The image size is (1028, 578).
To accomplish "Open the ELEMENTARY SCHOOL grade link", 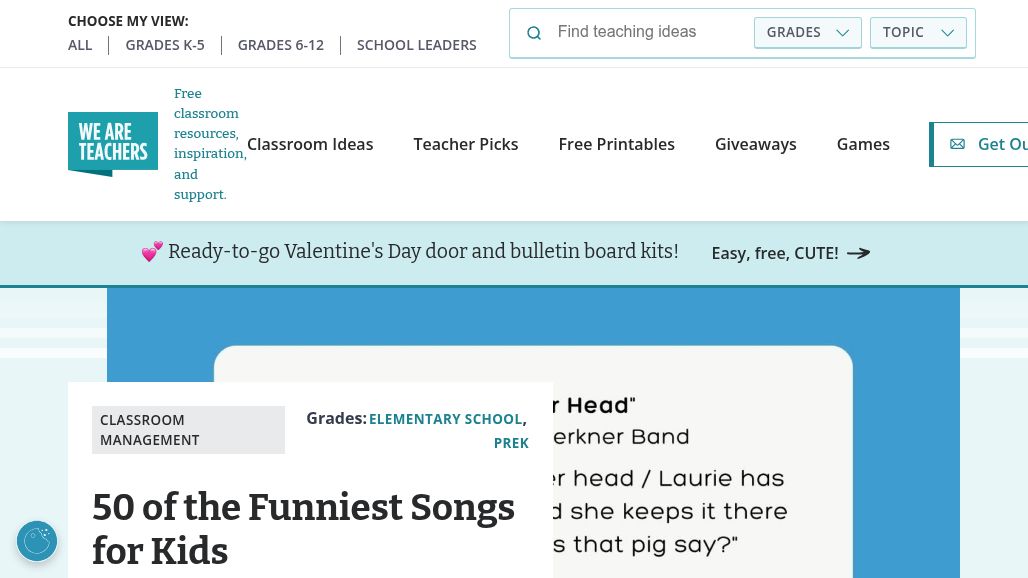I will pos(445,419).
